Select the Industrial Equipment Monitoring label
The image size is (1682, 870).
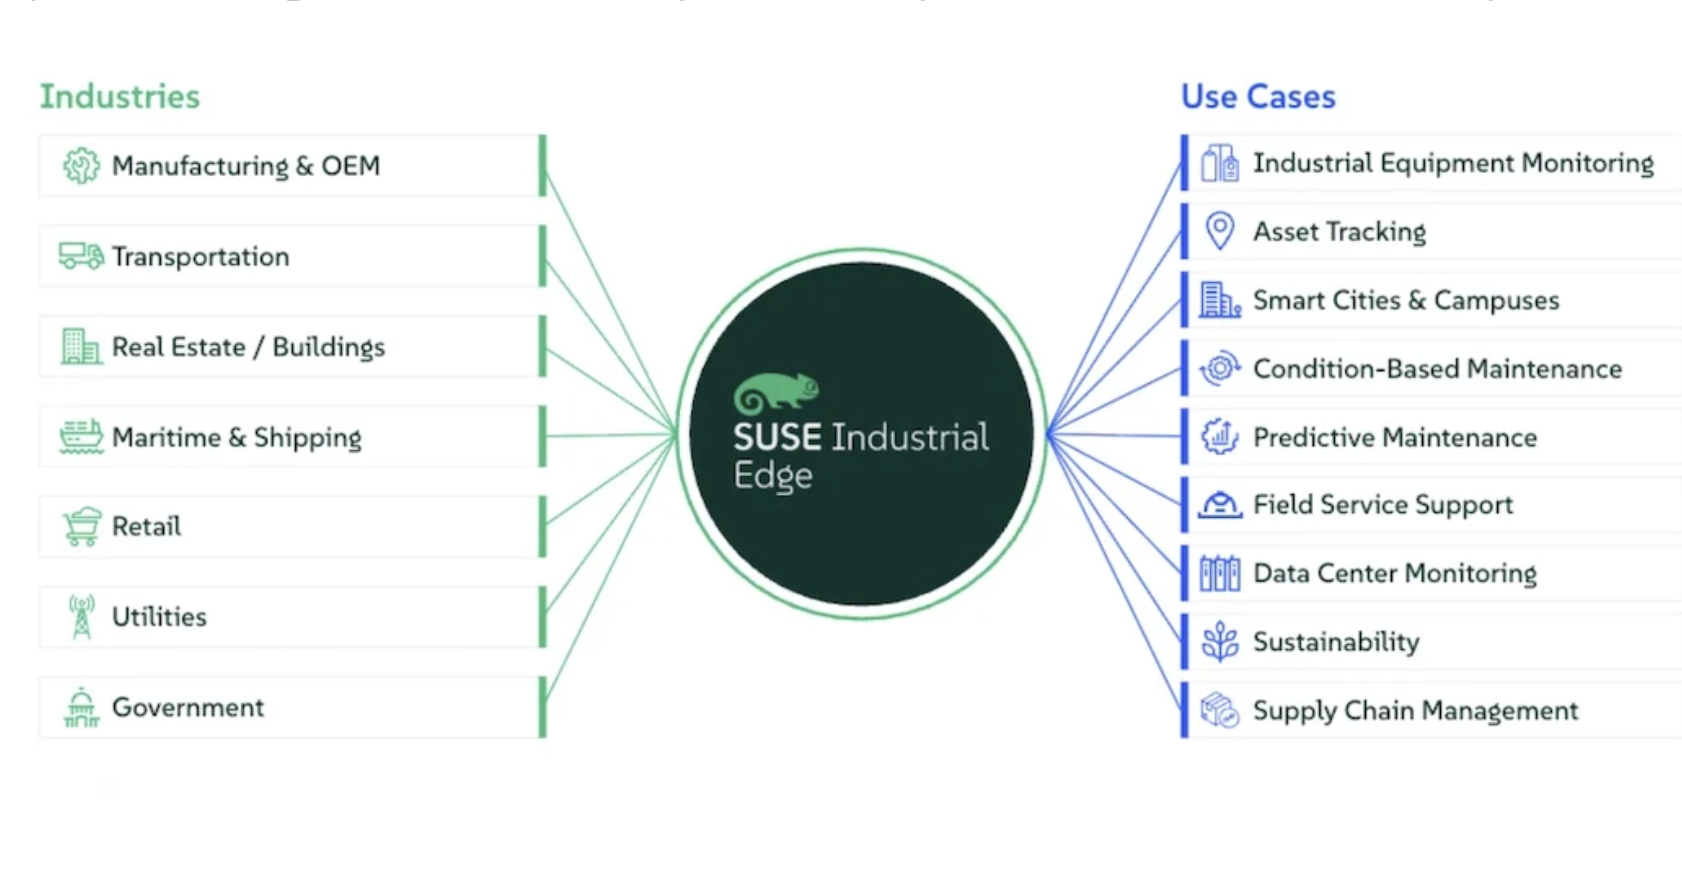point(1453,163)
